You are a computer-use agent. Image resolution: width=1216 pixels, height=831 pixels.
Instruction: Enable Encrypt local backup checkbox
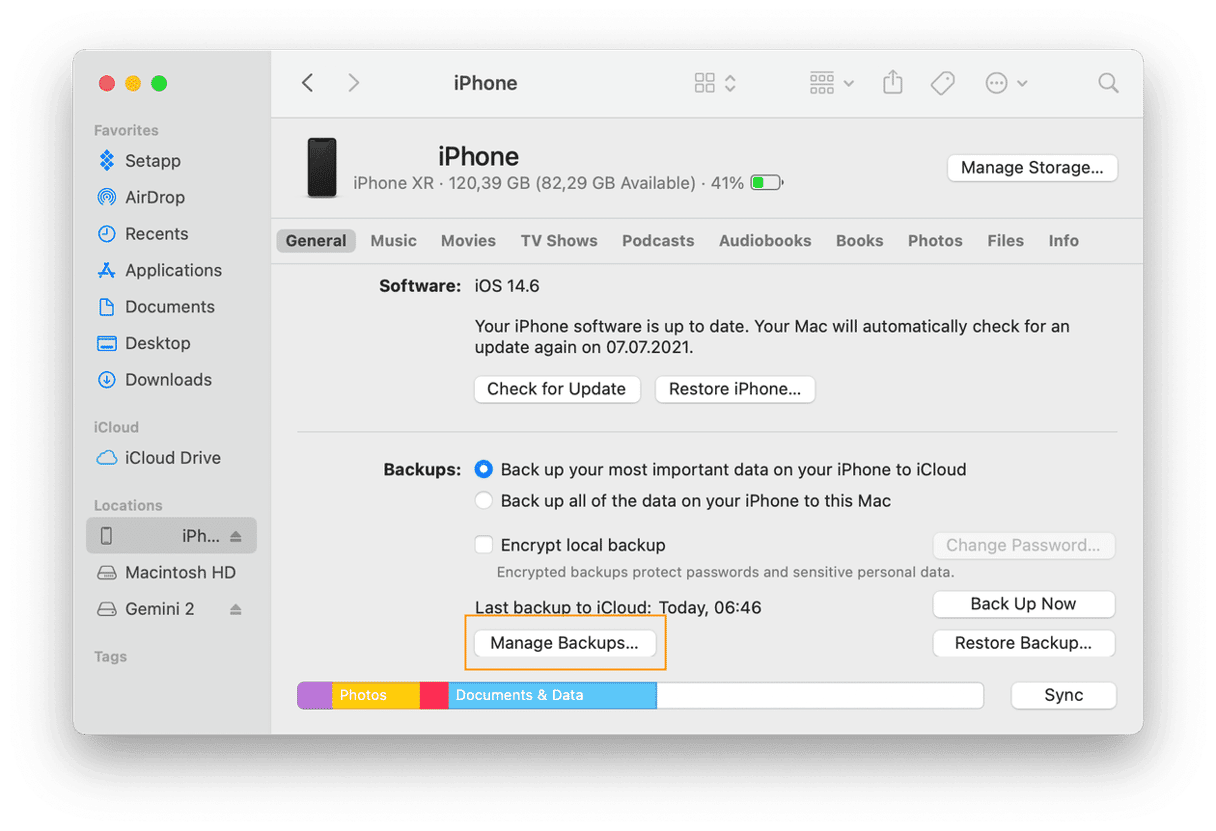(484, 545)
